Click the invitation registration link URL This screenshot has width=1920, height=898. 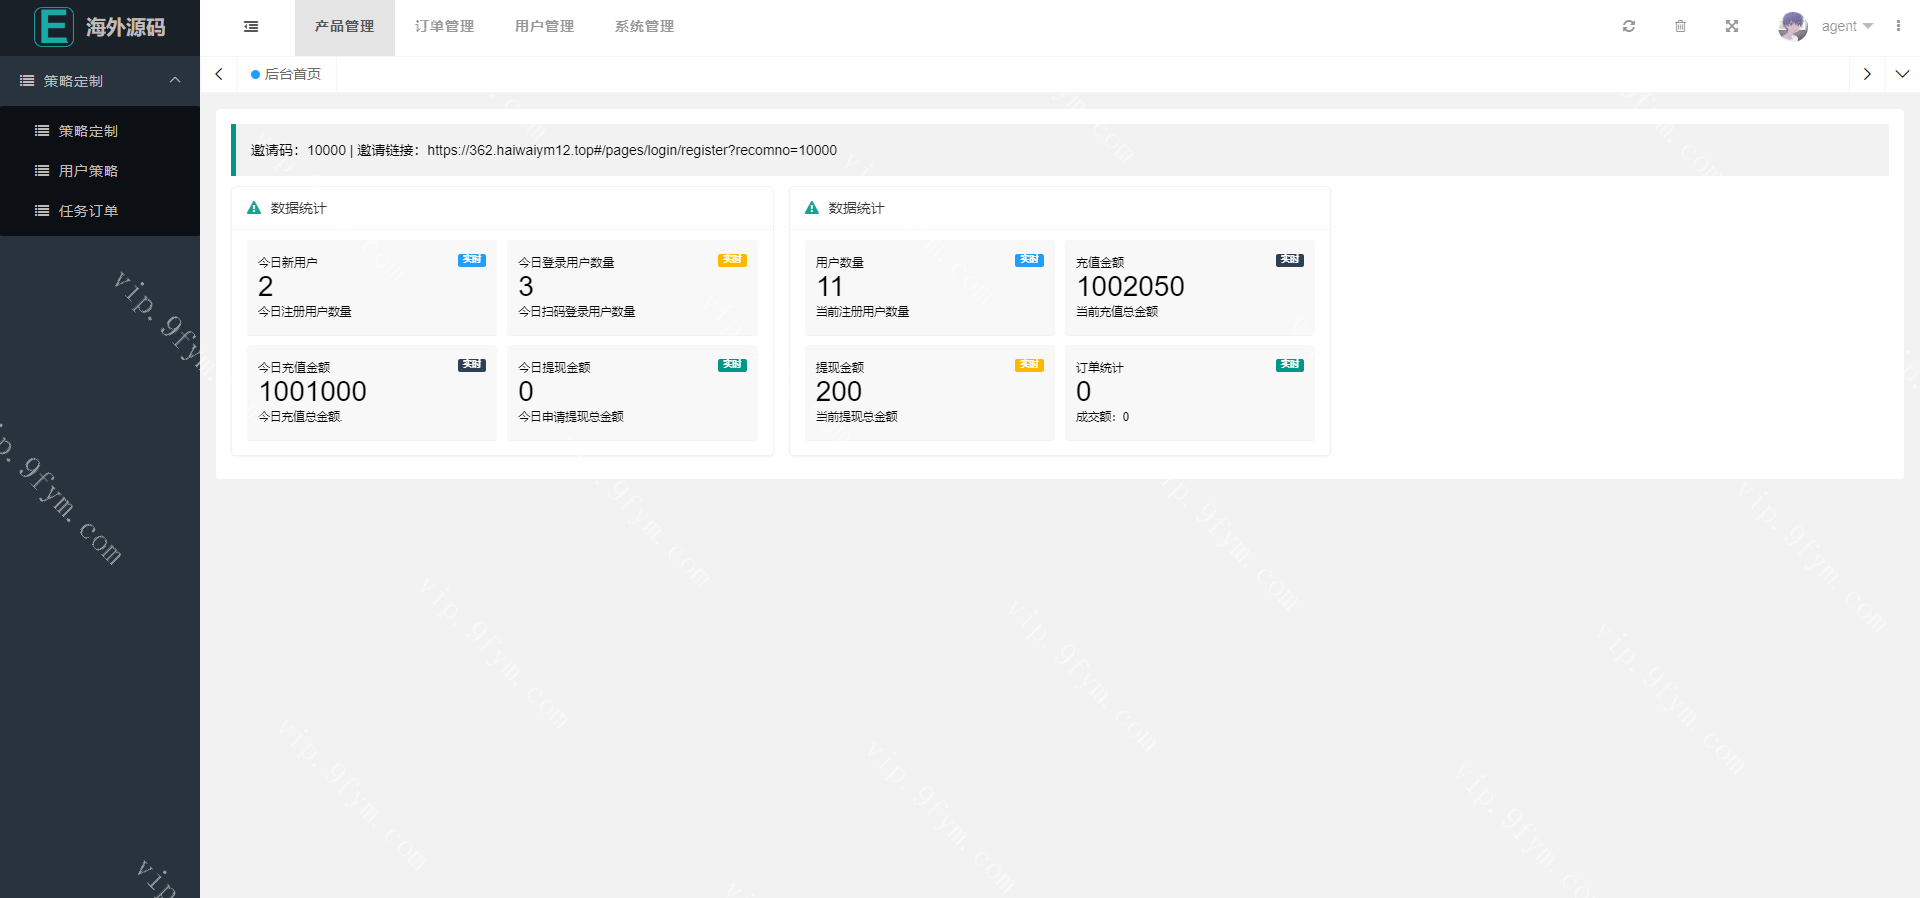[631, 151]
